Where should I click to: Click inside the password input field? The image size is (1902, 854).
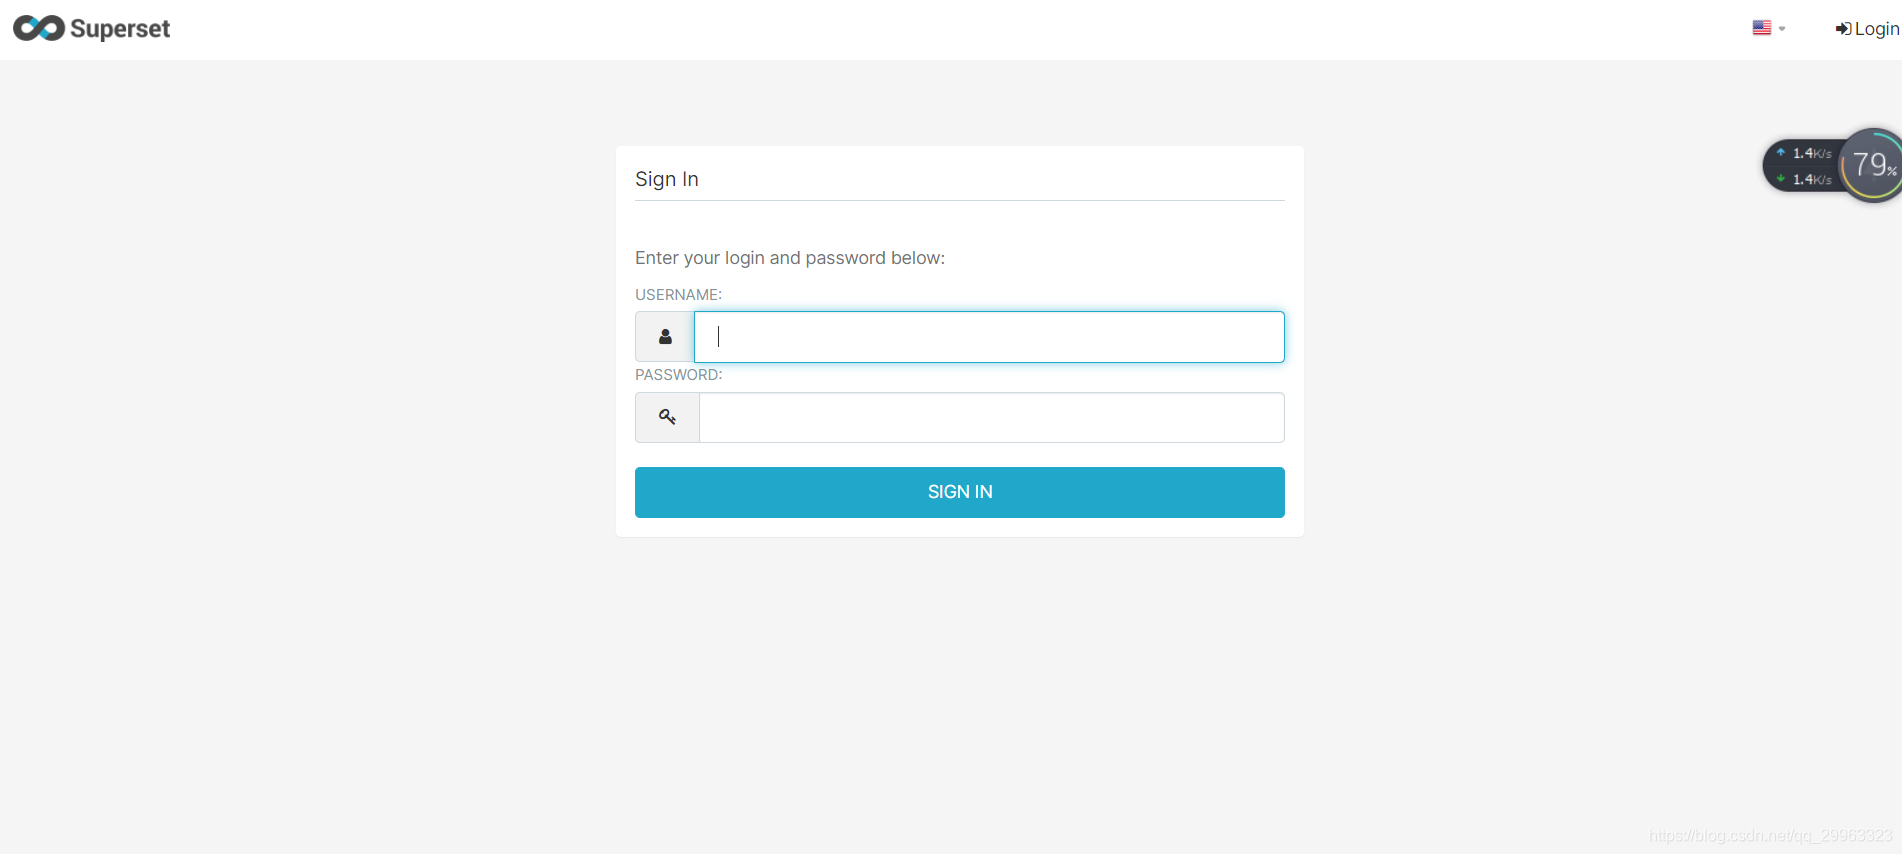(991, 417)
